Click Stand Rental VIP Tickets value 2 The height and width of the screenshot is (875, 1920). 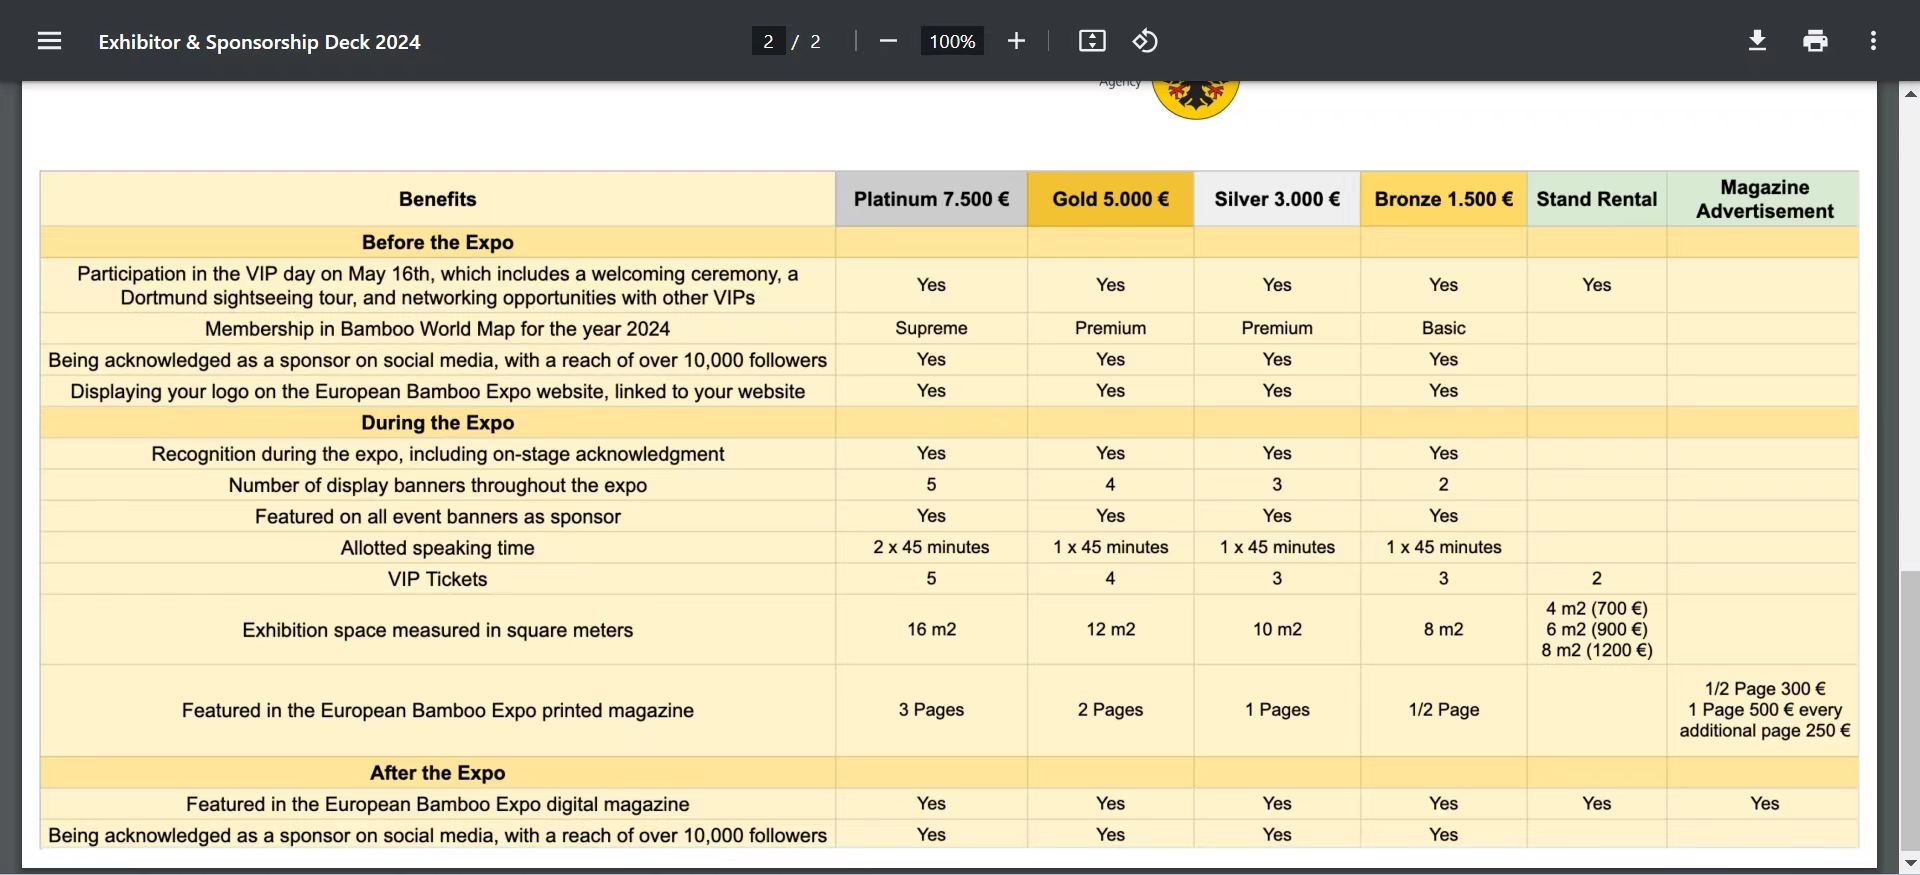point(1597,578)
